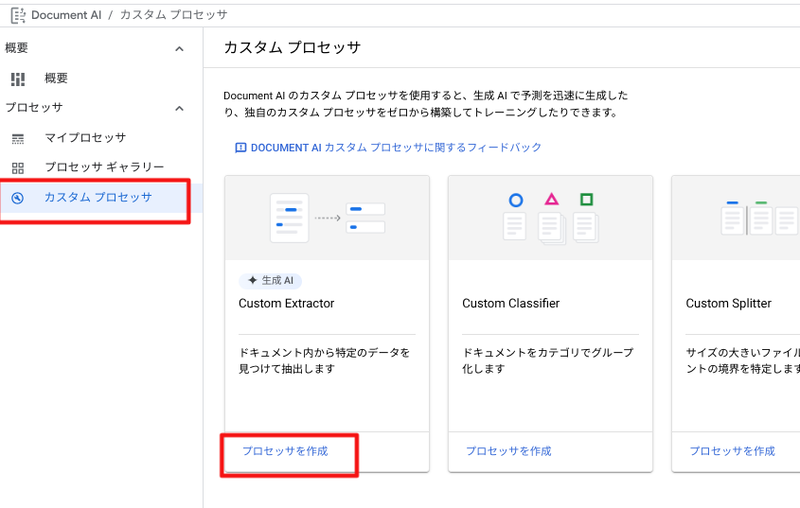Click the Custom Classifier title
Screen dimensions: 800x508
pos(511,303)
